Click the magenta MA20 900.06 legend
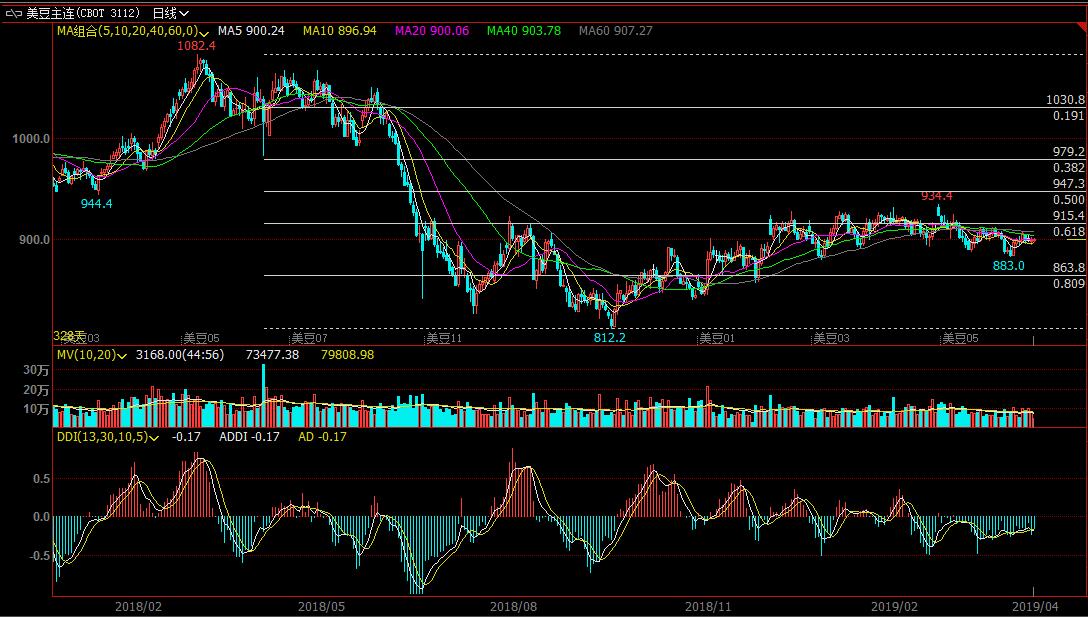Image resolution: width=1088 pixels, height=617 pixels. pos(432,31)
